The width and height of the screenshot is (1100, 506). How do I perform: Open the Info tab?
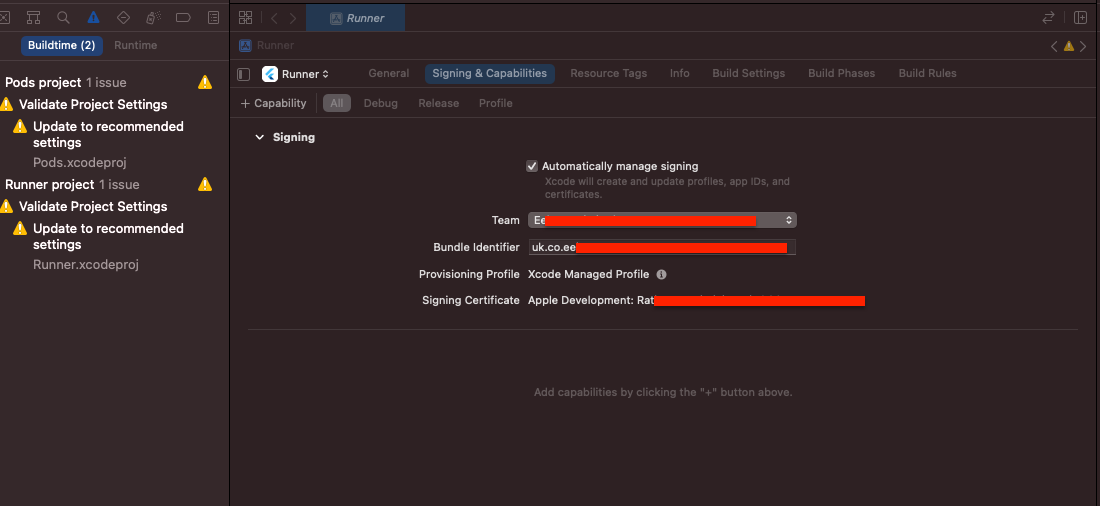coord(679,74)
